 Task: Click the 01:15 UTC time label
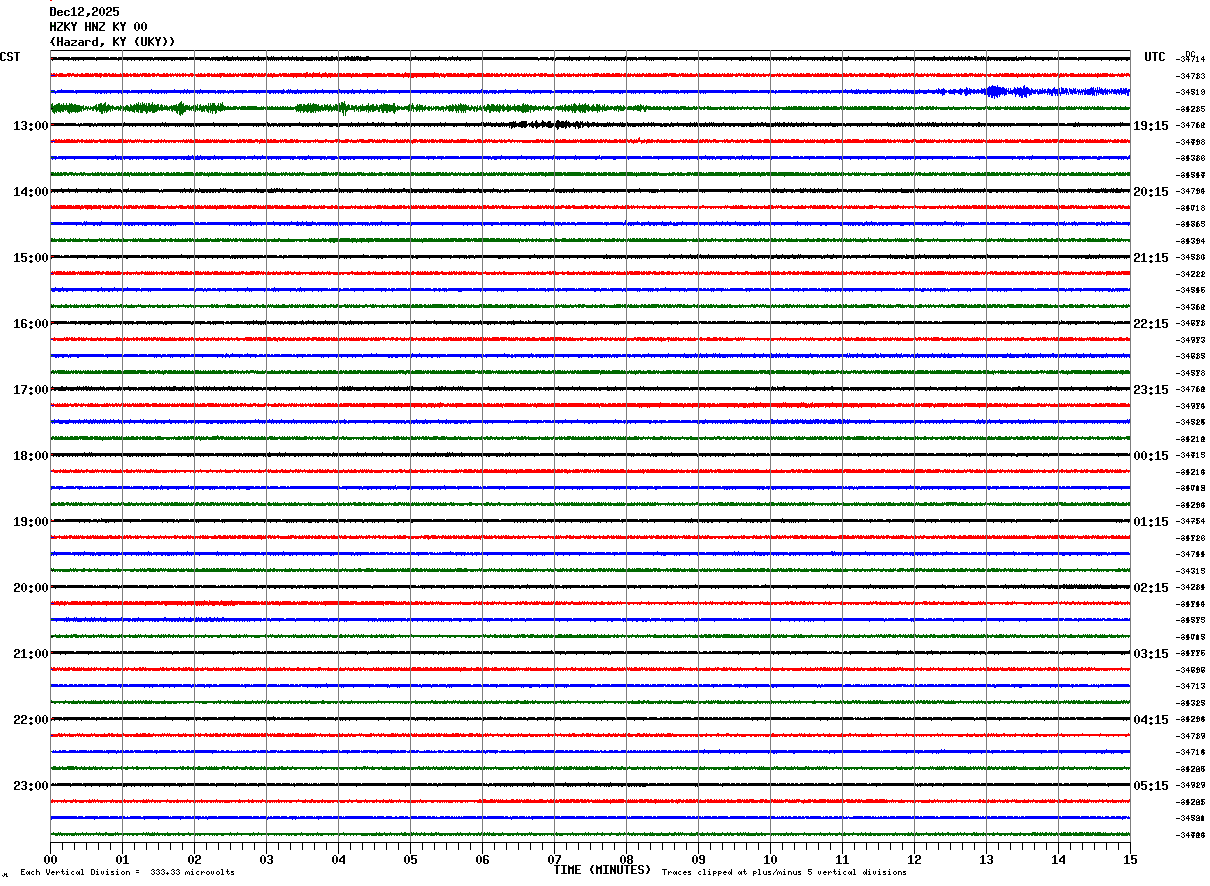point(1151,522)
